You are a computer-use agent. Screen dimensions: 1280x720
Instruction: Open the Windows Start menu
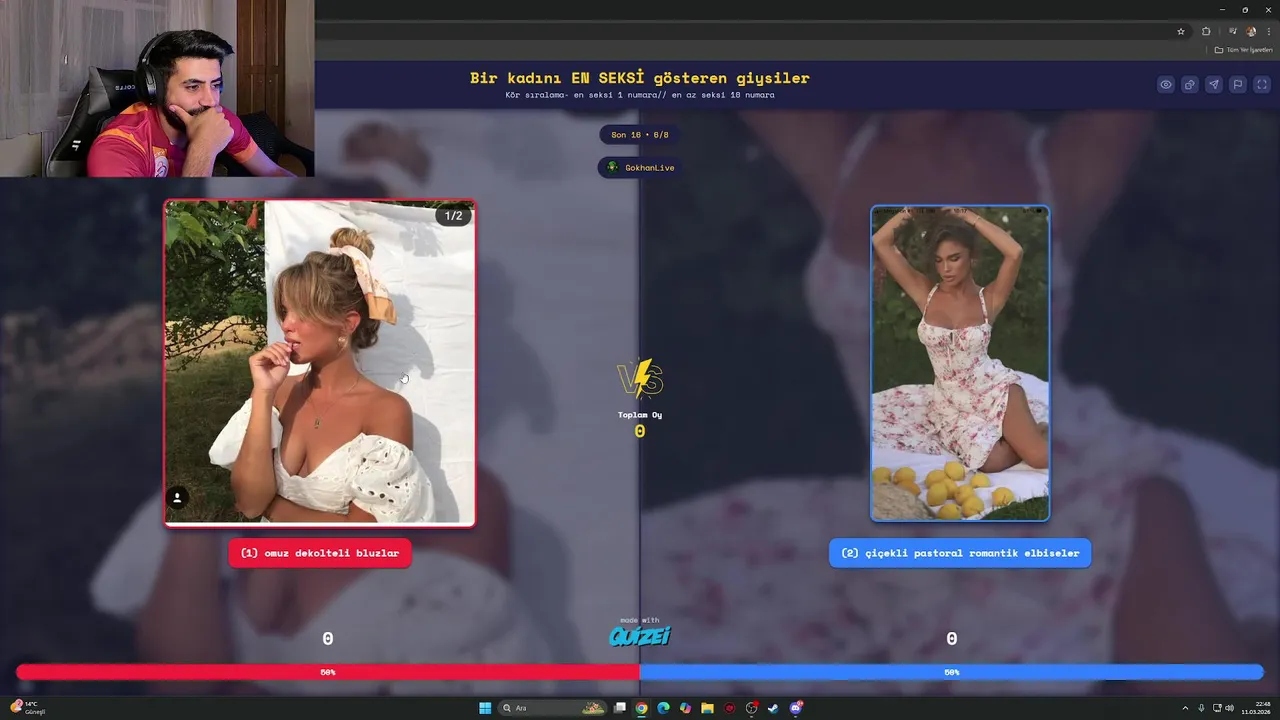click(485, 708)
